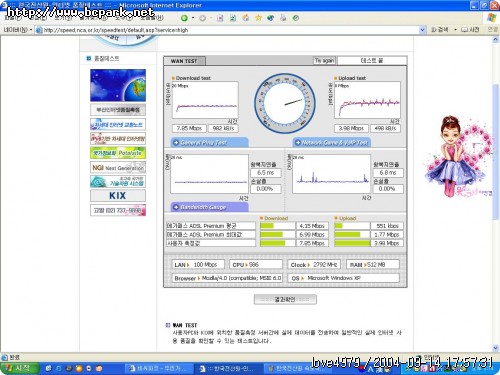Click the Network Game & VoIP Test icon

(298, 143)
